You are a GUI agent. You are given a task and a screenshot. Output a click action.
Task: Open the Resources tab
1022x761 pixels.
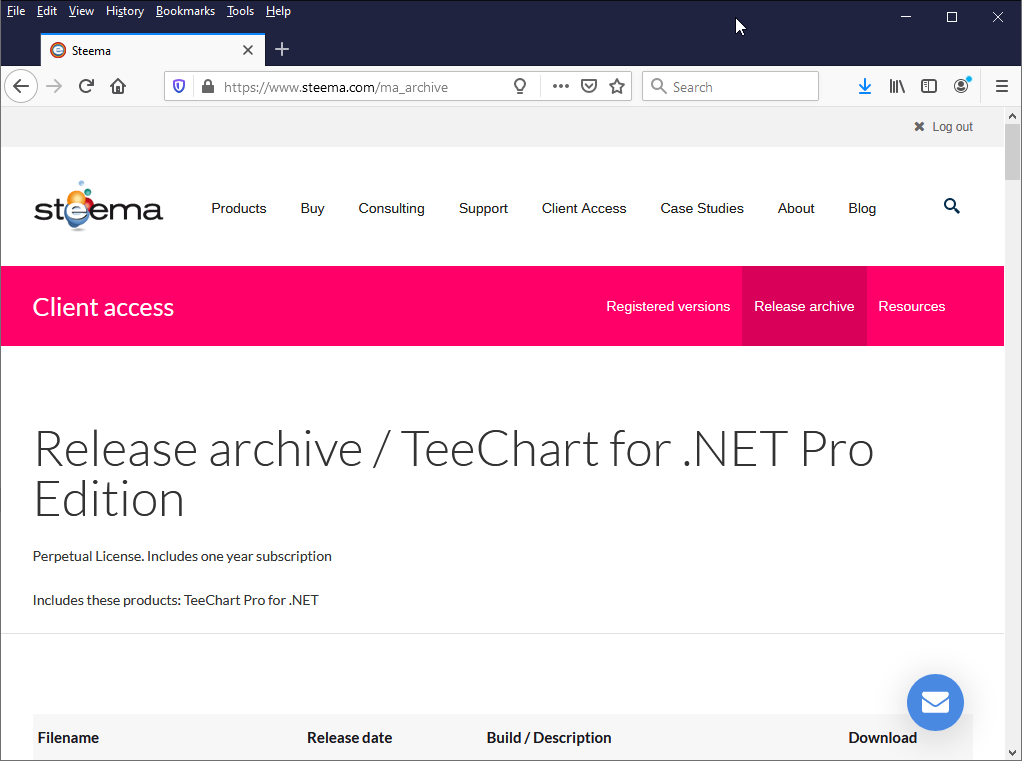pyautogui.click(x=911, y=306)
